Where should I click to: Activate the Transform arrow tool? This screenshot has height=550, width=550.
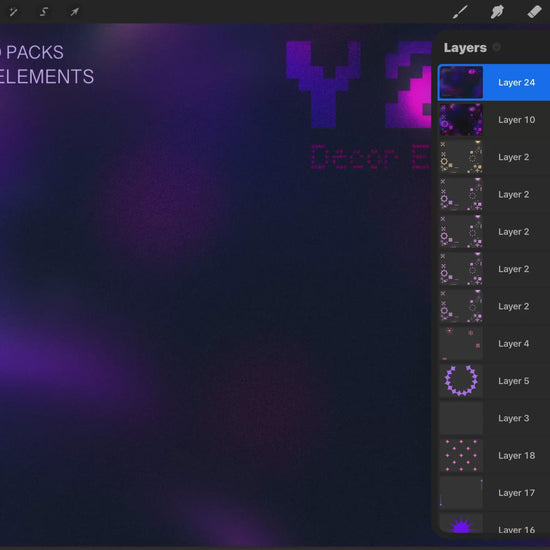[74, 12]
